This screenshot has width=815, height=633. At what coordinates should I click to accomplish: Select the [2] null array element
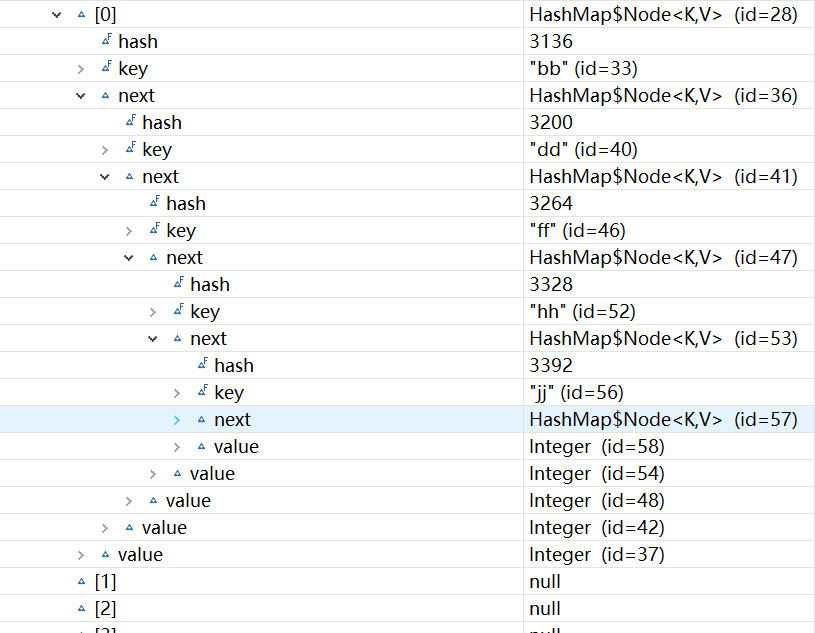tap(105, 609)
